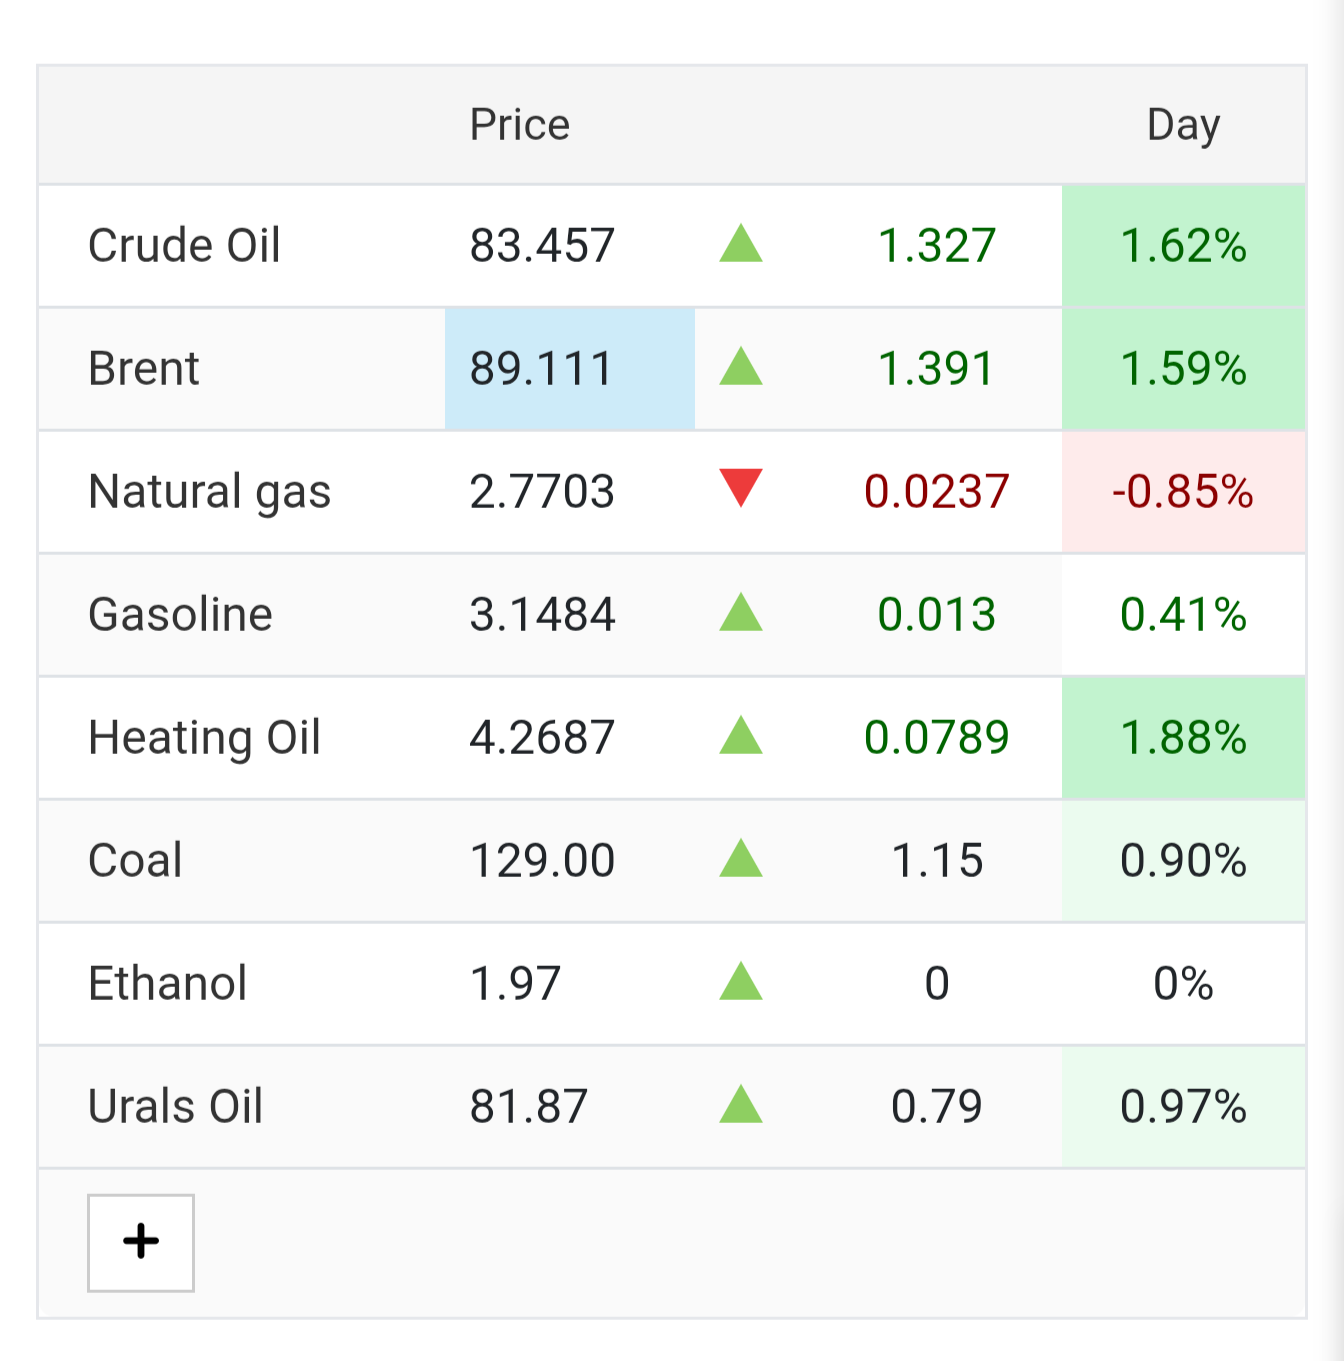Sort by the Day column header

pos(1183,126)
